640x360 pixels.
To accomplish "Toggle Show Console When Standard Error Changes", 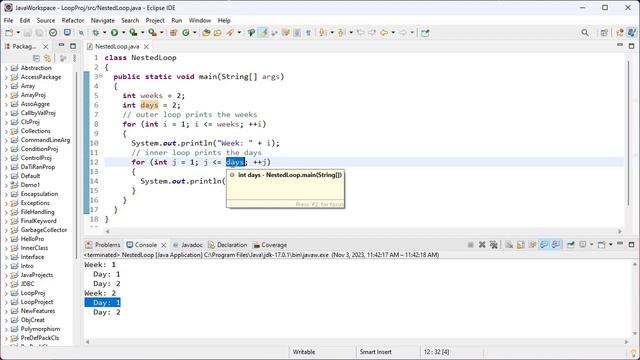I will [x=556, y=244].
